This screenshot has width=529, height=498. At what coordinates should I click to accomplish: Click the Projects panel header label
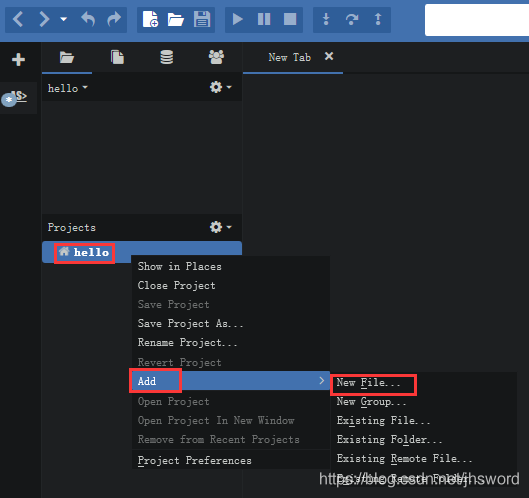72,227
